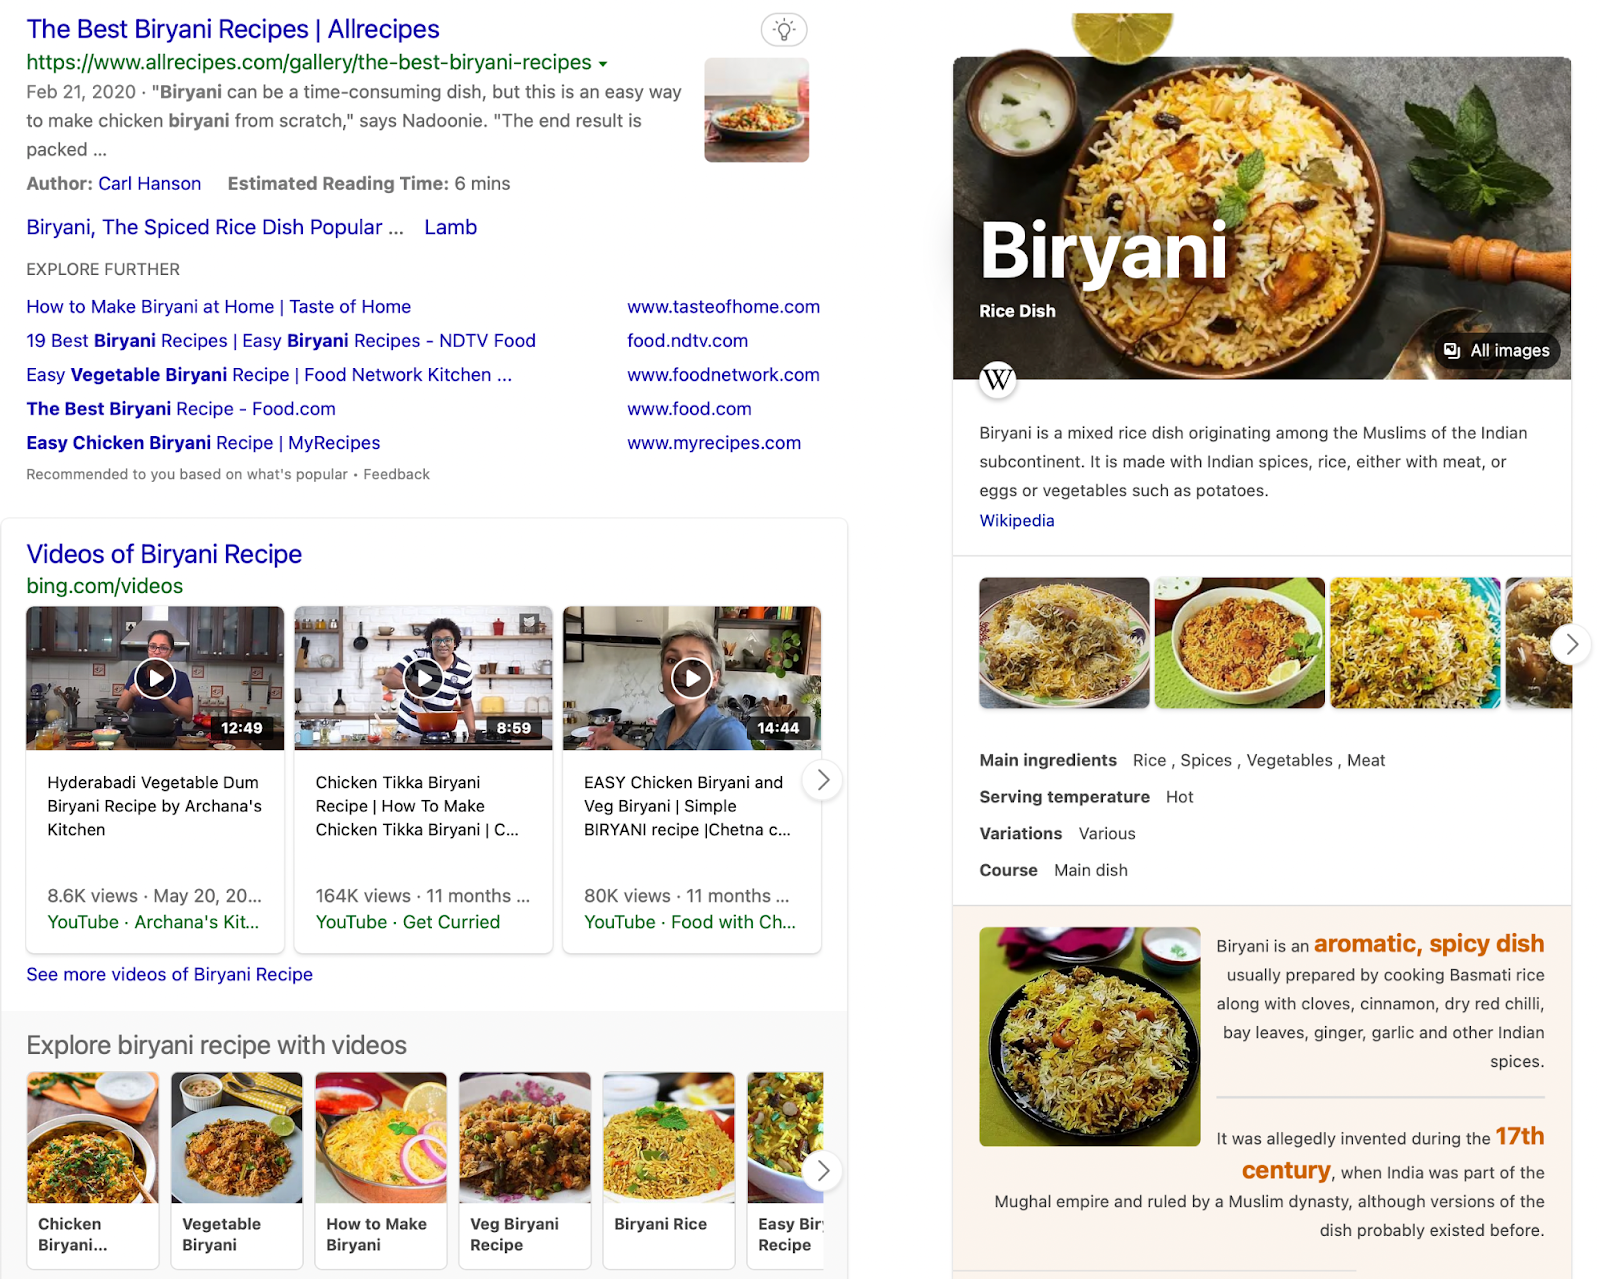Image resolution: width=1600 pixels, height=1279 pixels.
Task: Click the lightbulb insights icon
Action: pos(784,30)
